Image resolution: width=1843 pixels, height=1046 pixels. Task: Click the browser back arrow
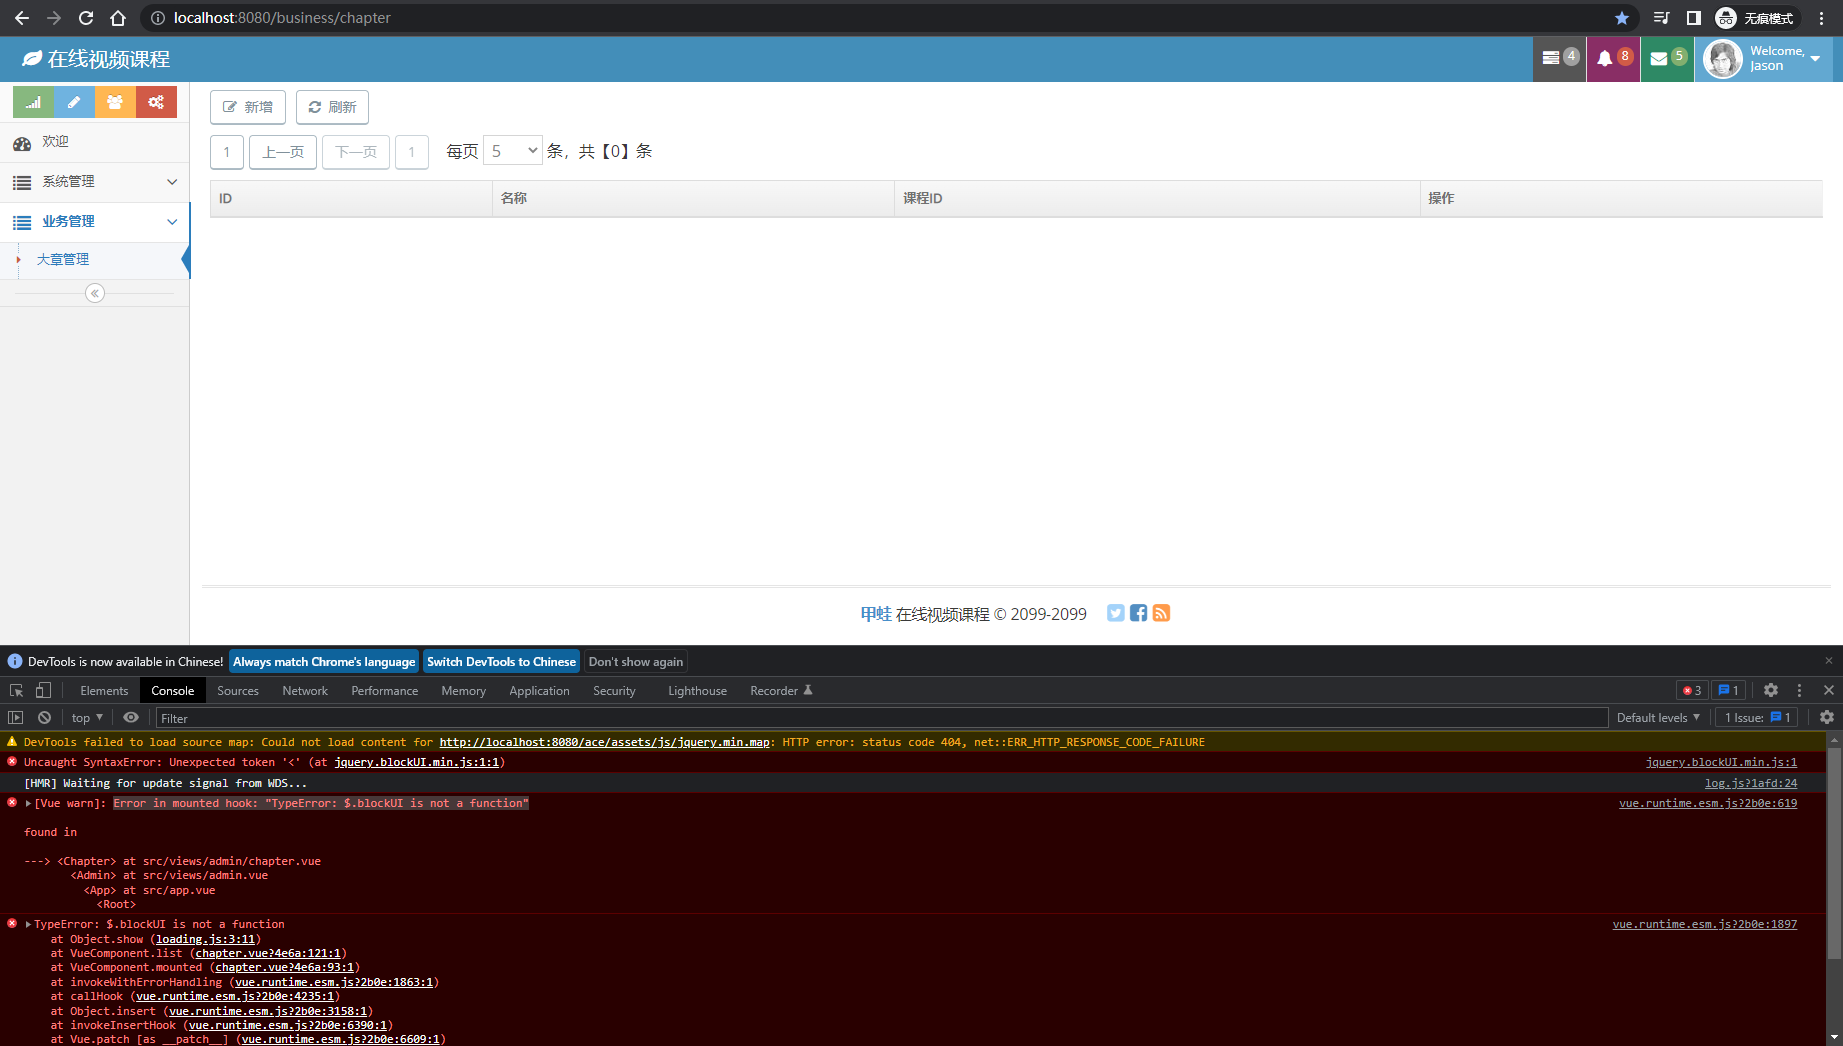[x=22, y=18]
